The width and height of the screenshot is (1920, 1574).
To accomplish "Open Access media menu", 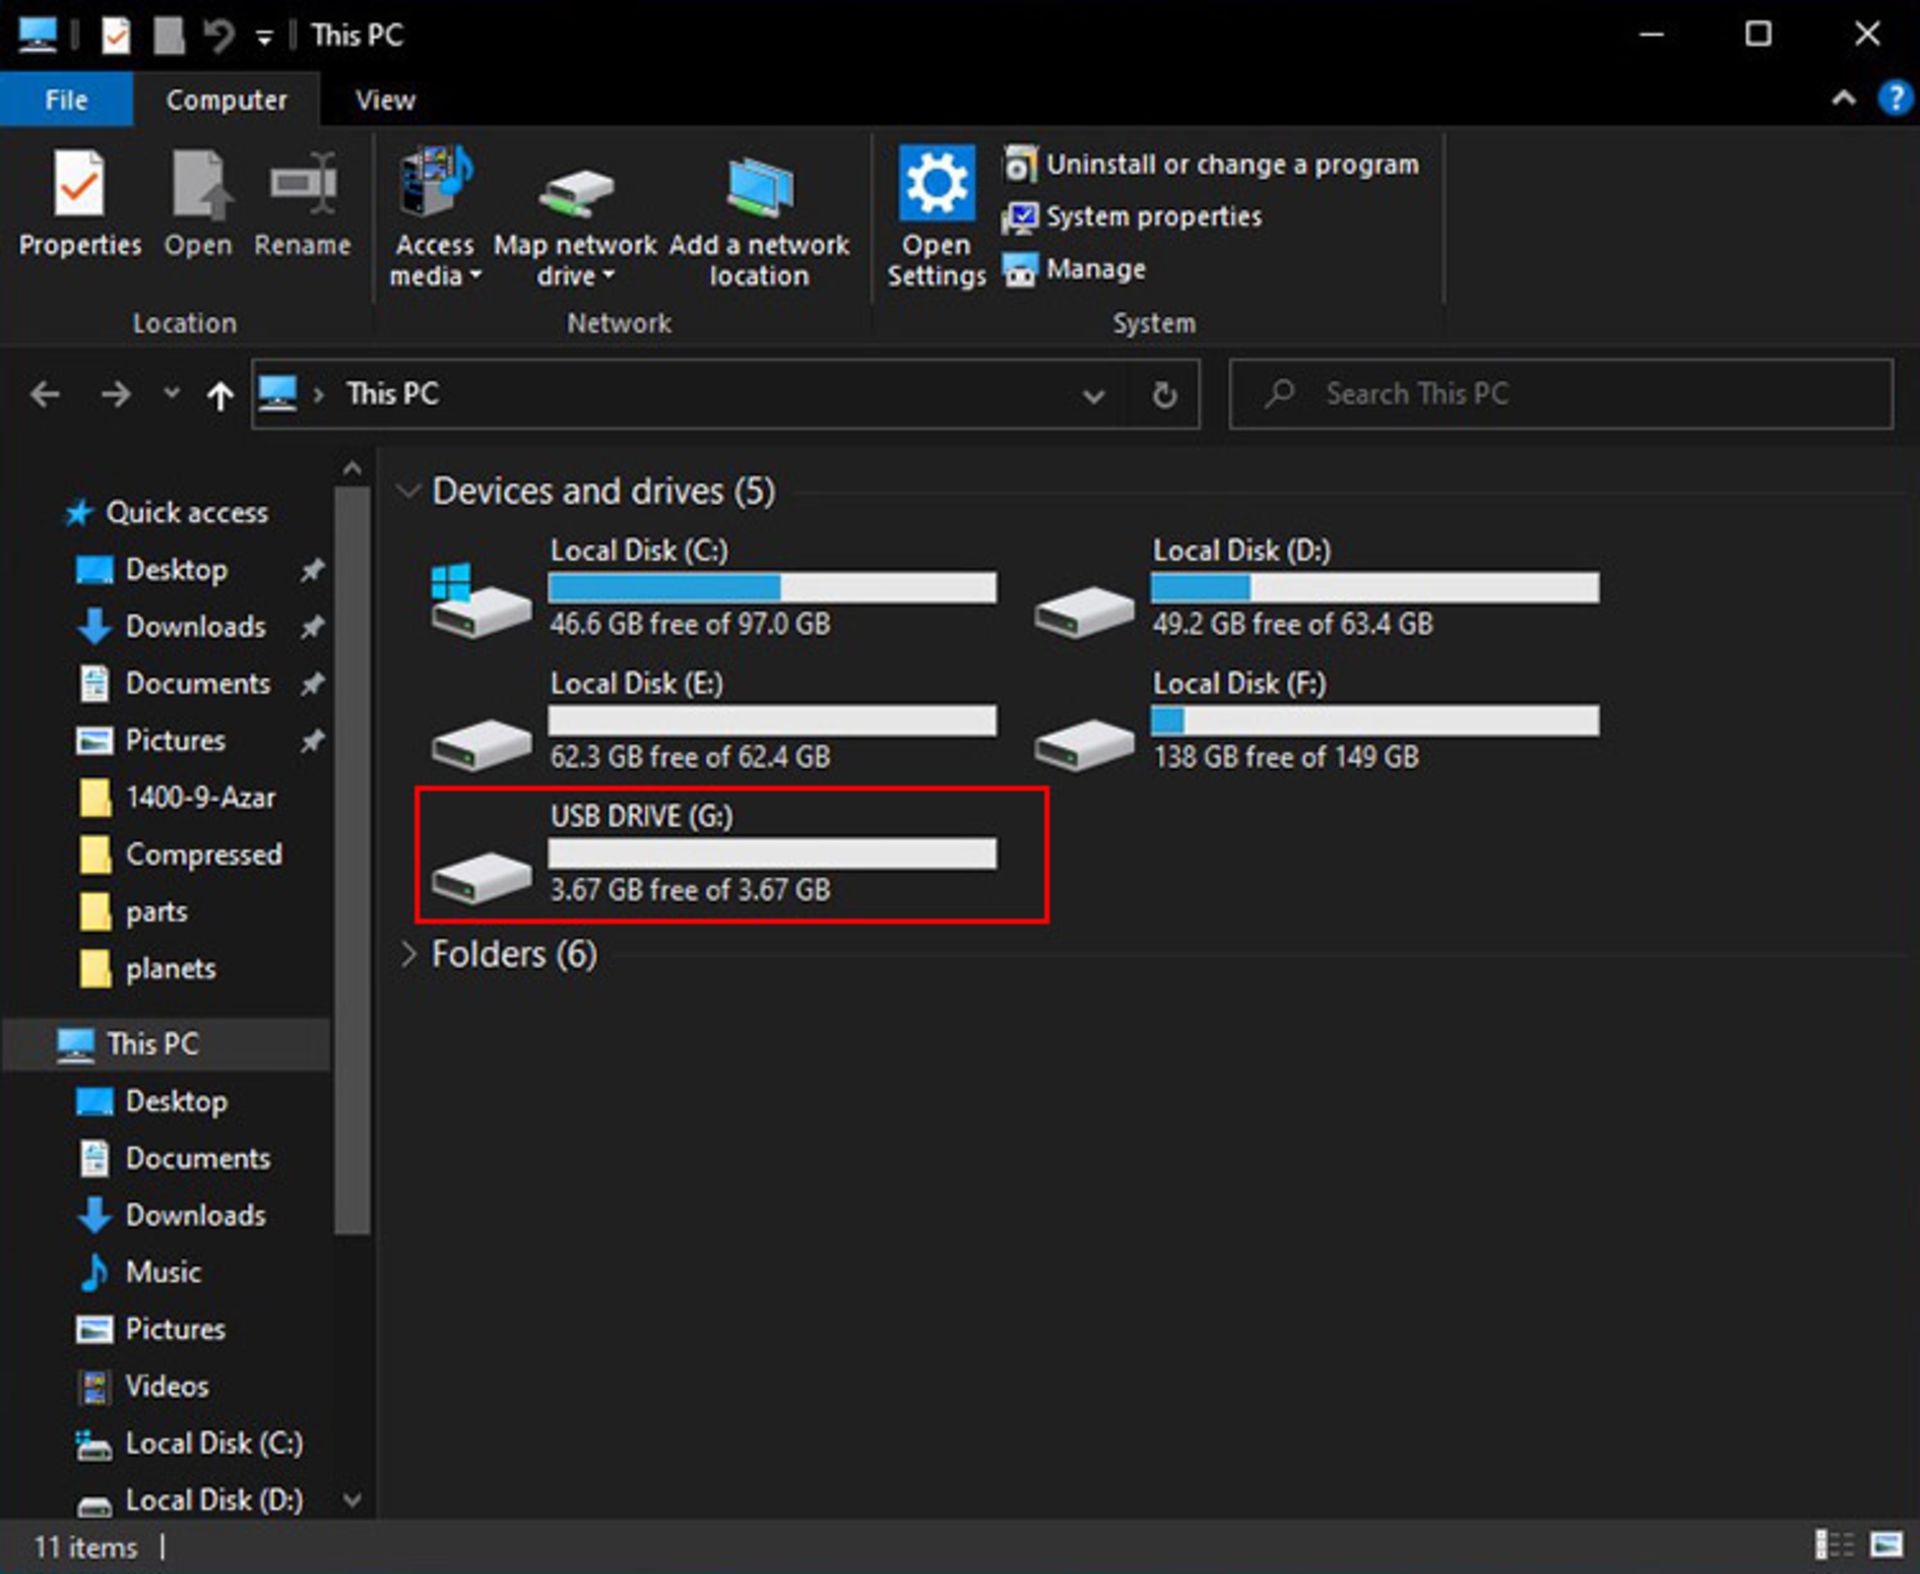I will click(x=435, y=215).
